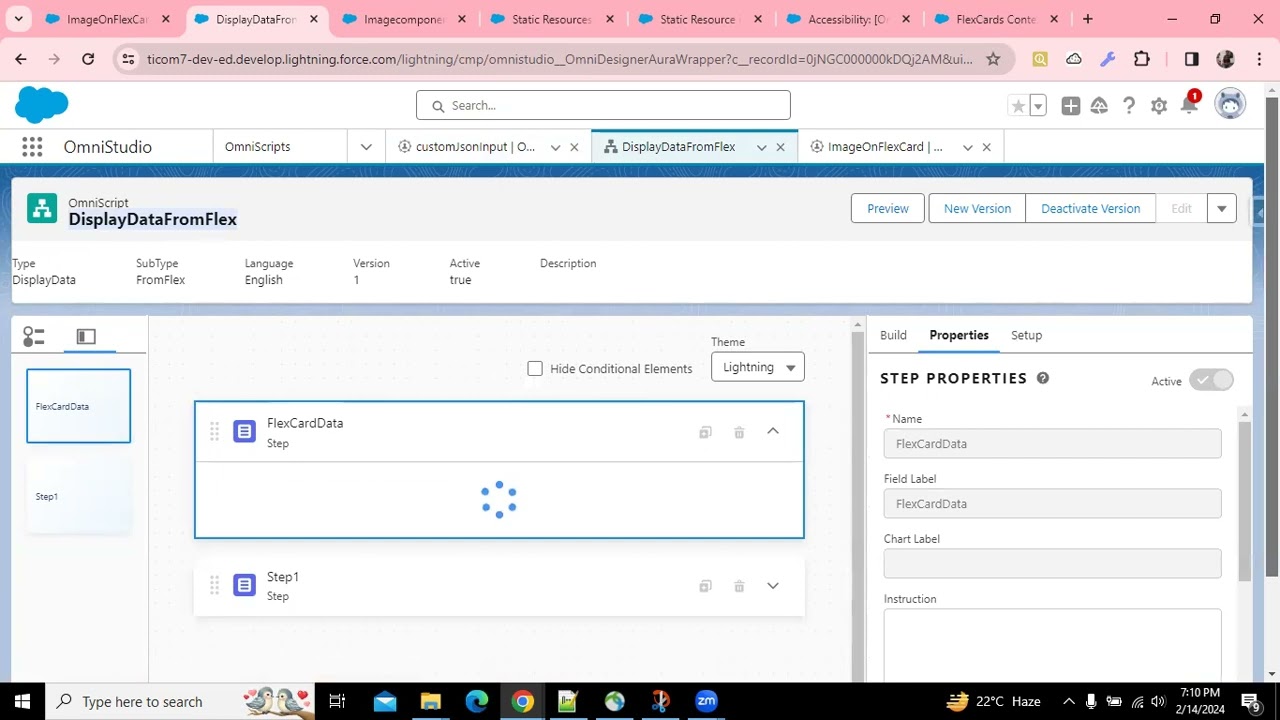Click the Field Label input

coord(1052,504)
